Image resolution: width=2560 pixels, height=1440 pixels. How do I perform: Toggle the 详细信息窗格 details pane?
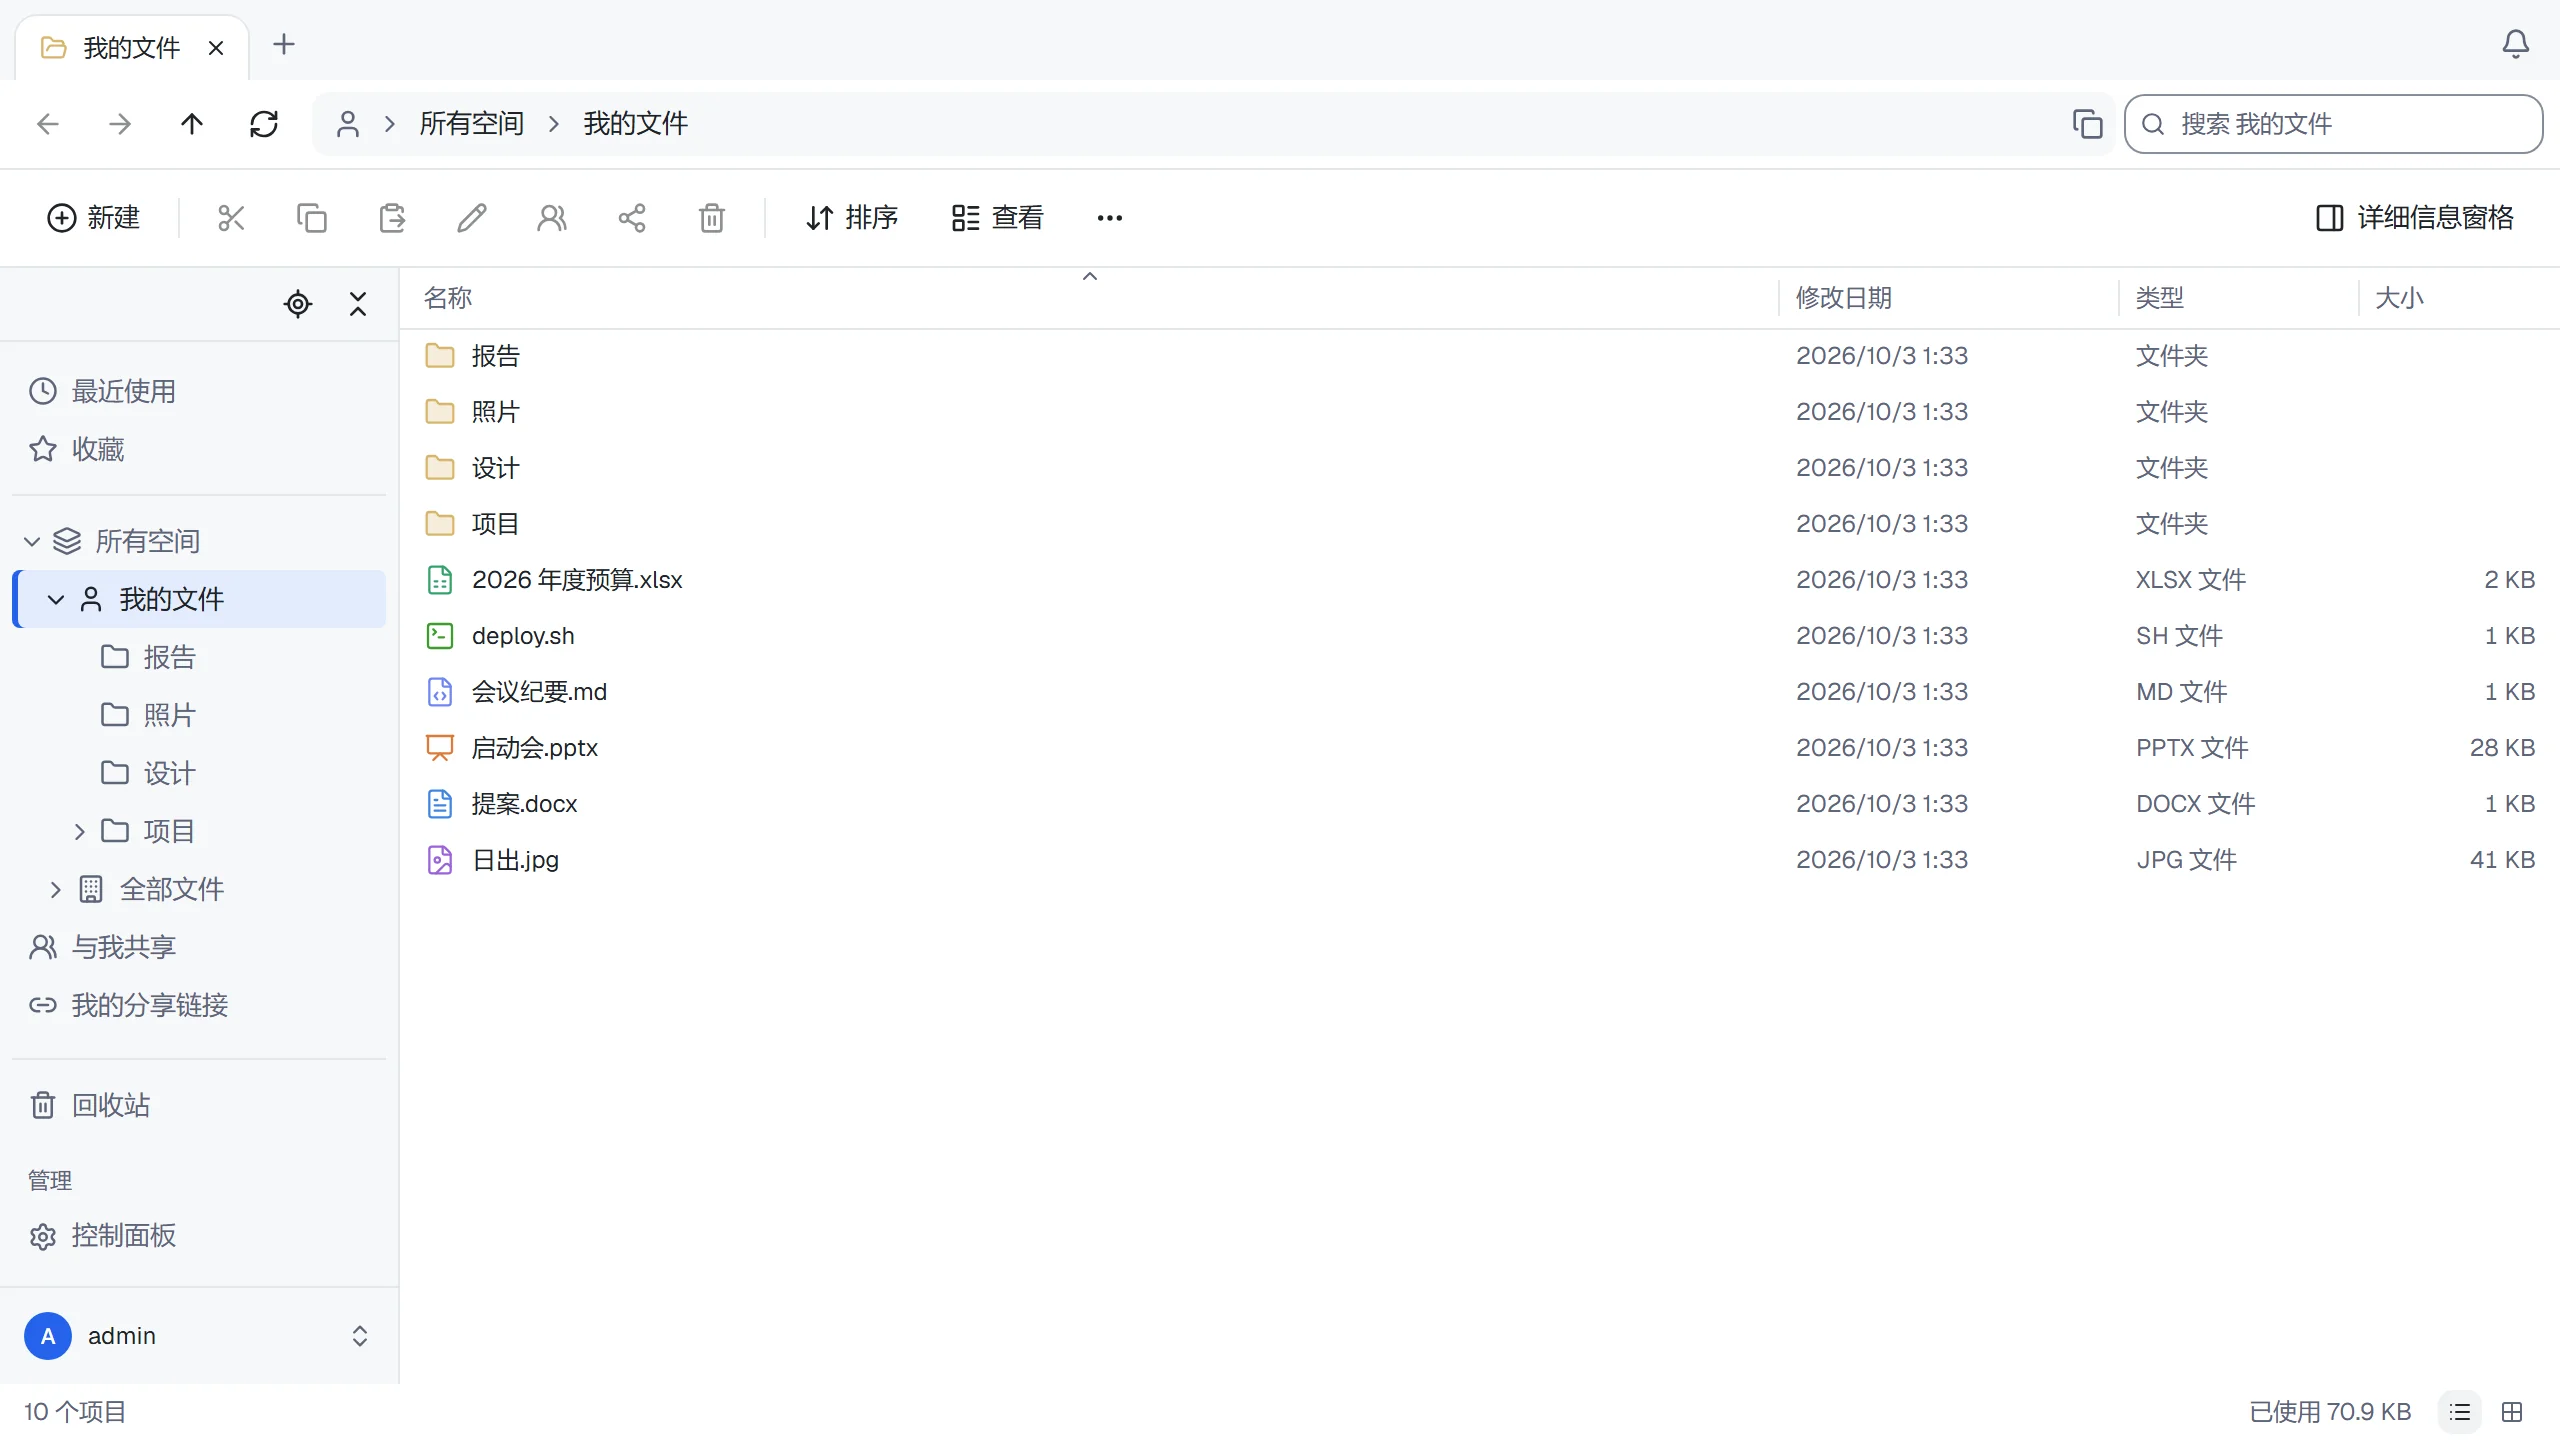2414,218
